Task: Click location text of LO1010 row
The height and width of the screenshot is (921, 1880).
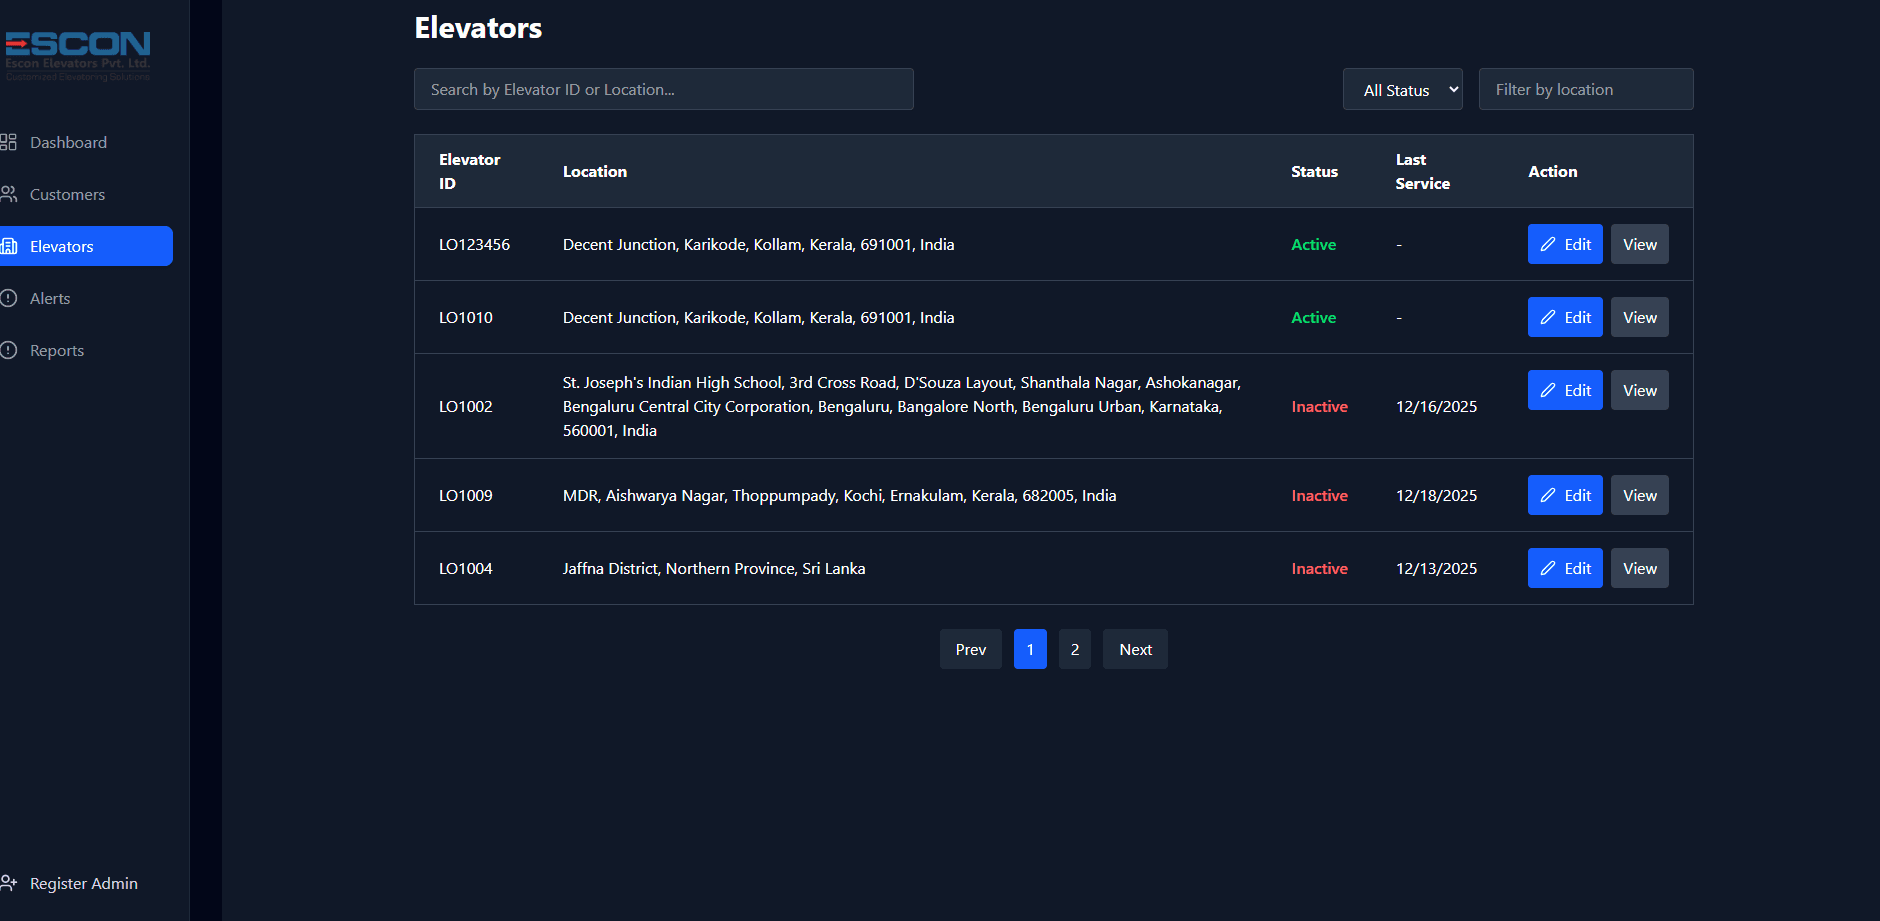Action: [758, 317]
